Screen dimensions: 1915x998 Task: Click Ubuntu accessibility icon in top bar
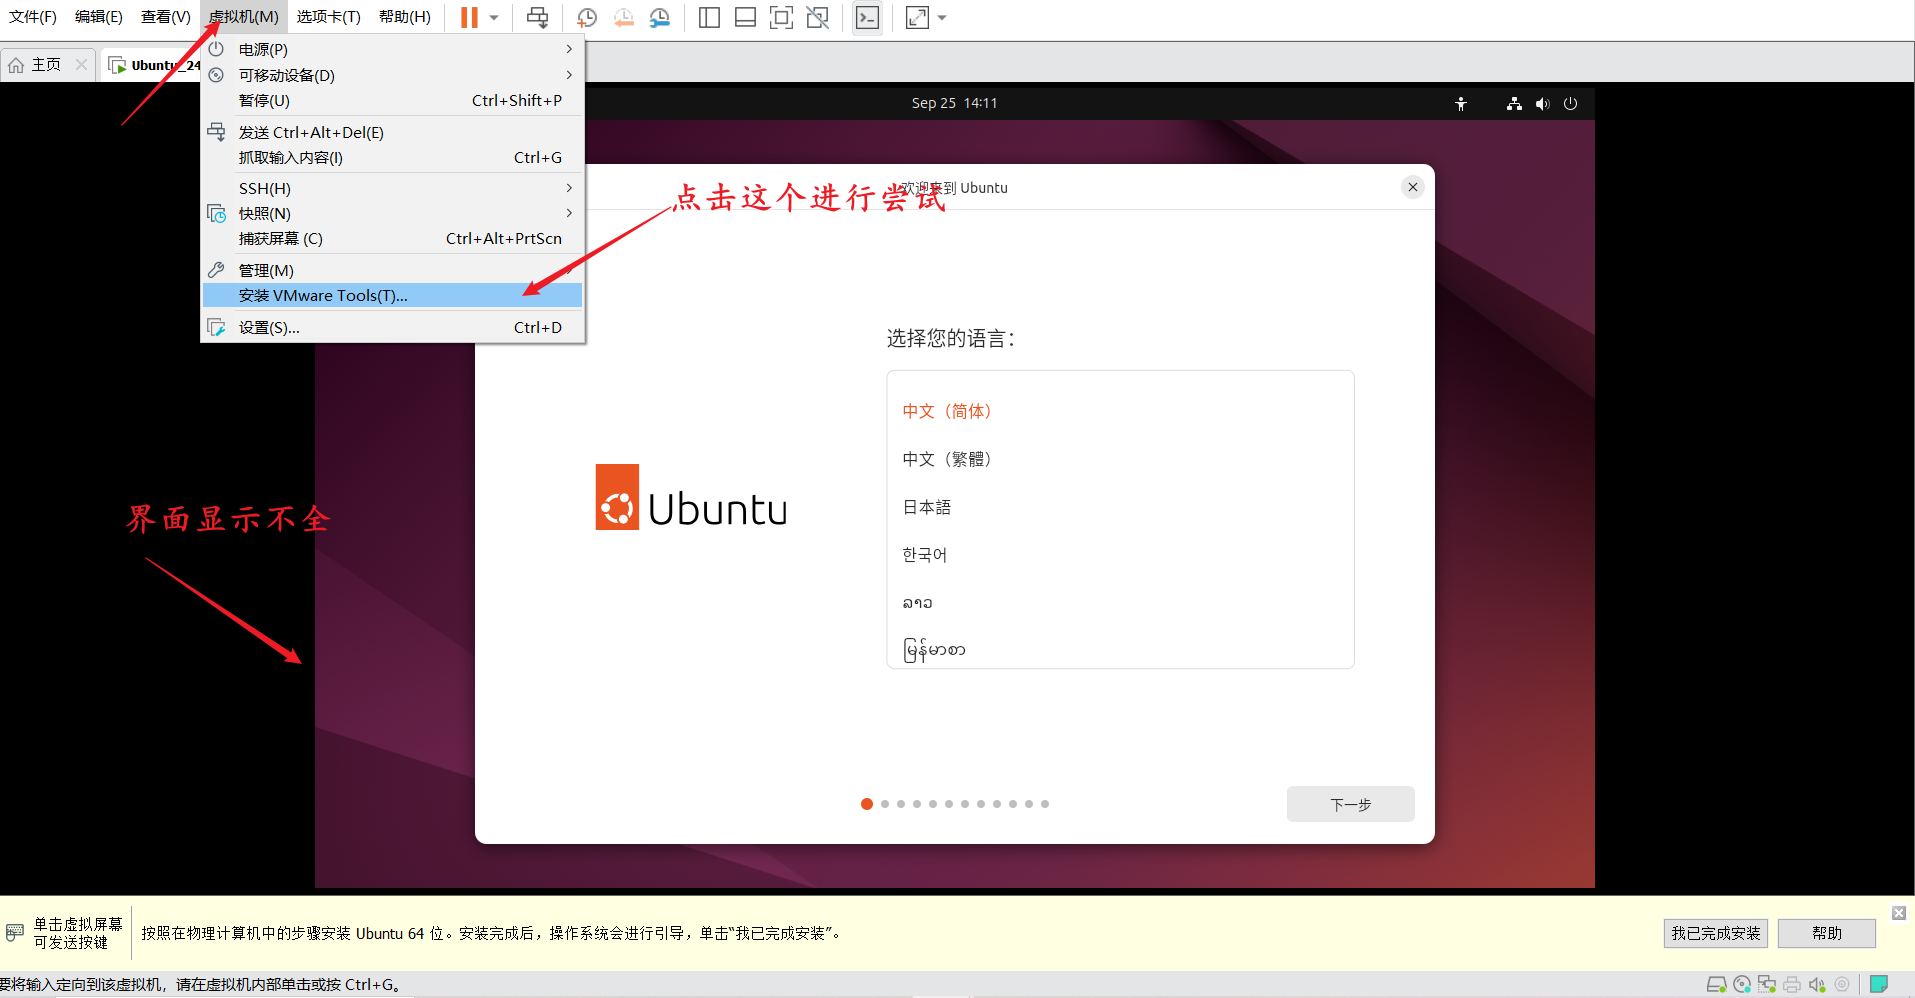(x=1461, y=103)
